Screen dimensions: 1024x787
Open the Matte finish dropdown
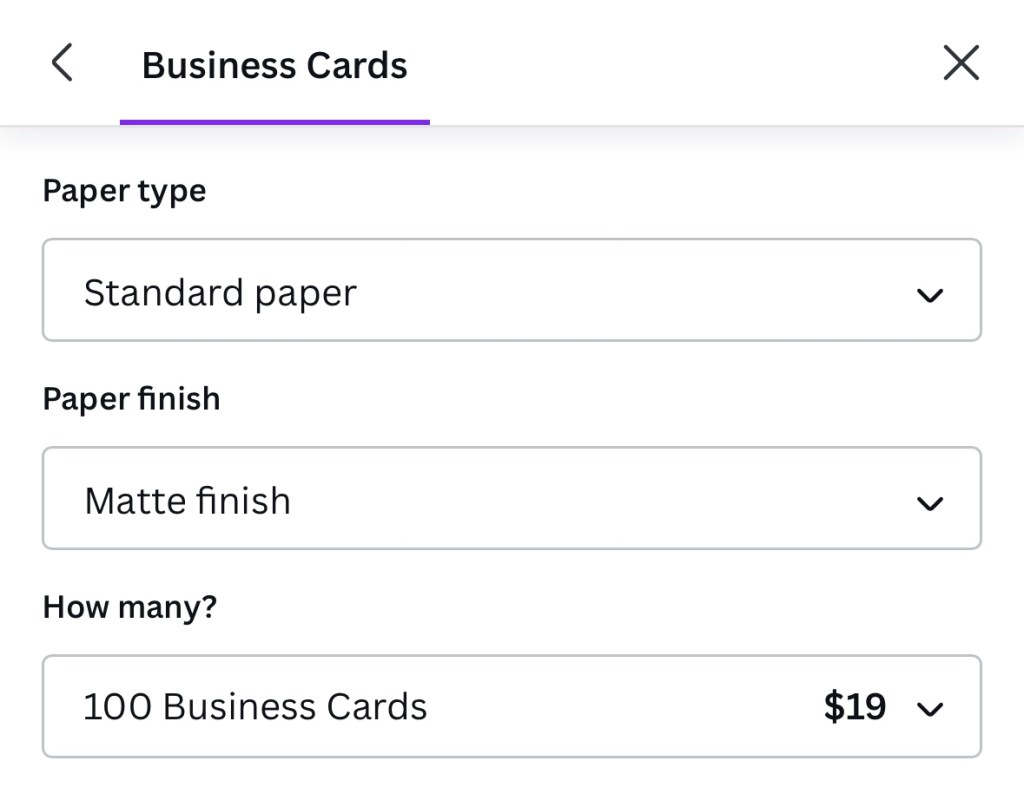pos(511,498)
